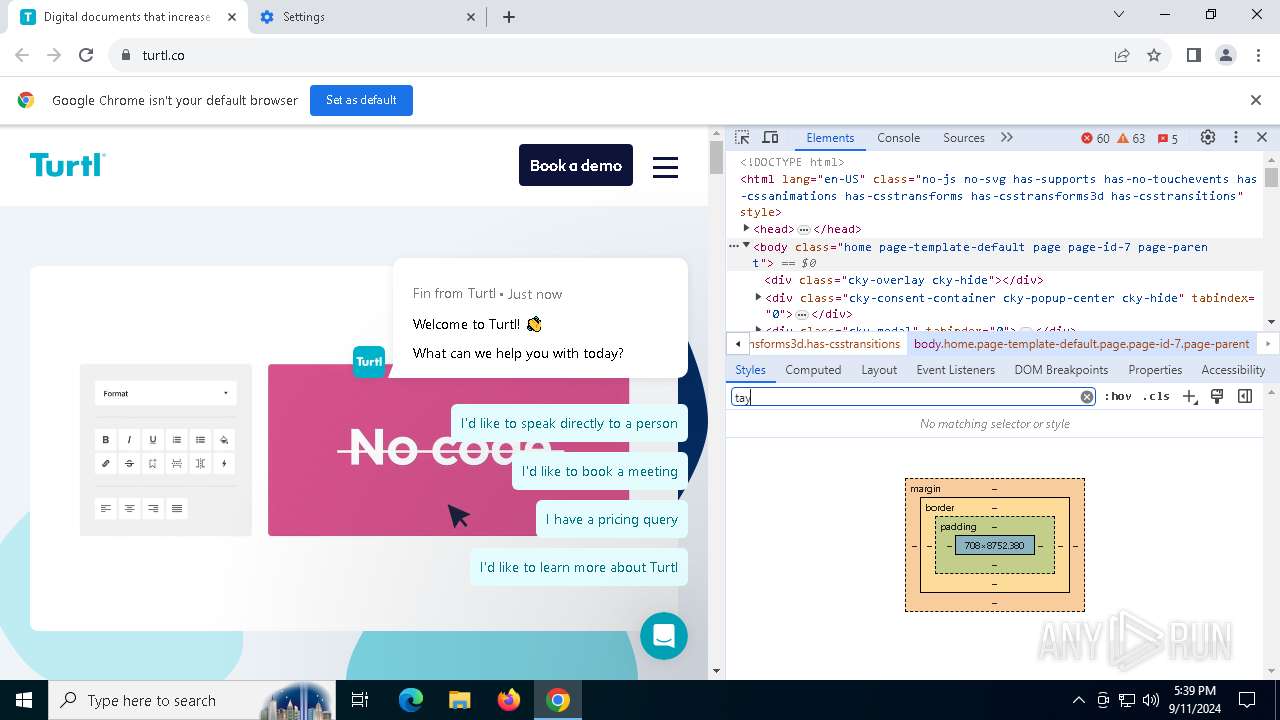Switch to the Settings browser tab
The height and width of the screenshot is (720, 1280).
[x=368, y=17]
